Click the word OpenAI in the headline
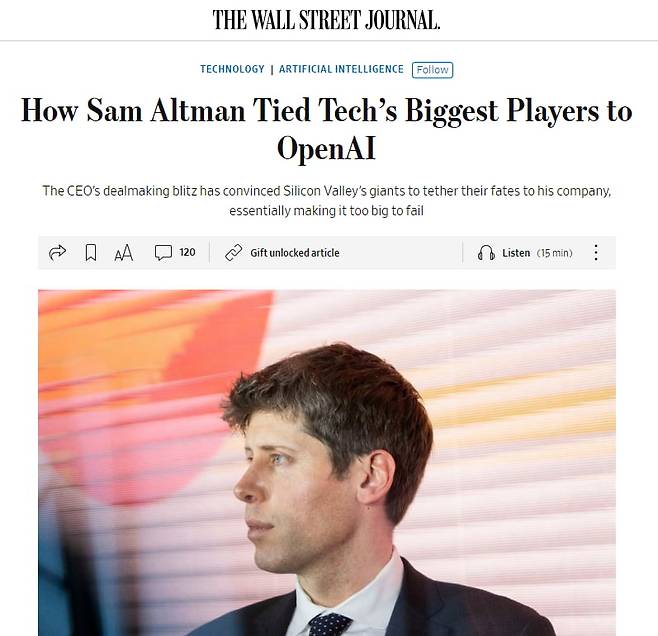The image size is (658, 636). pyautogui.click(x=326, y=148)
